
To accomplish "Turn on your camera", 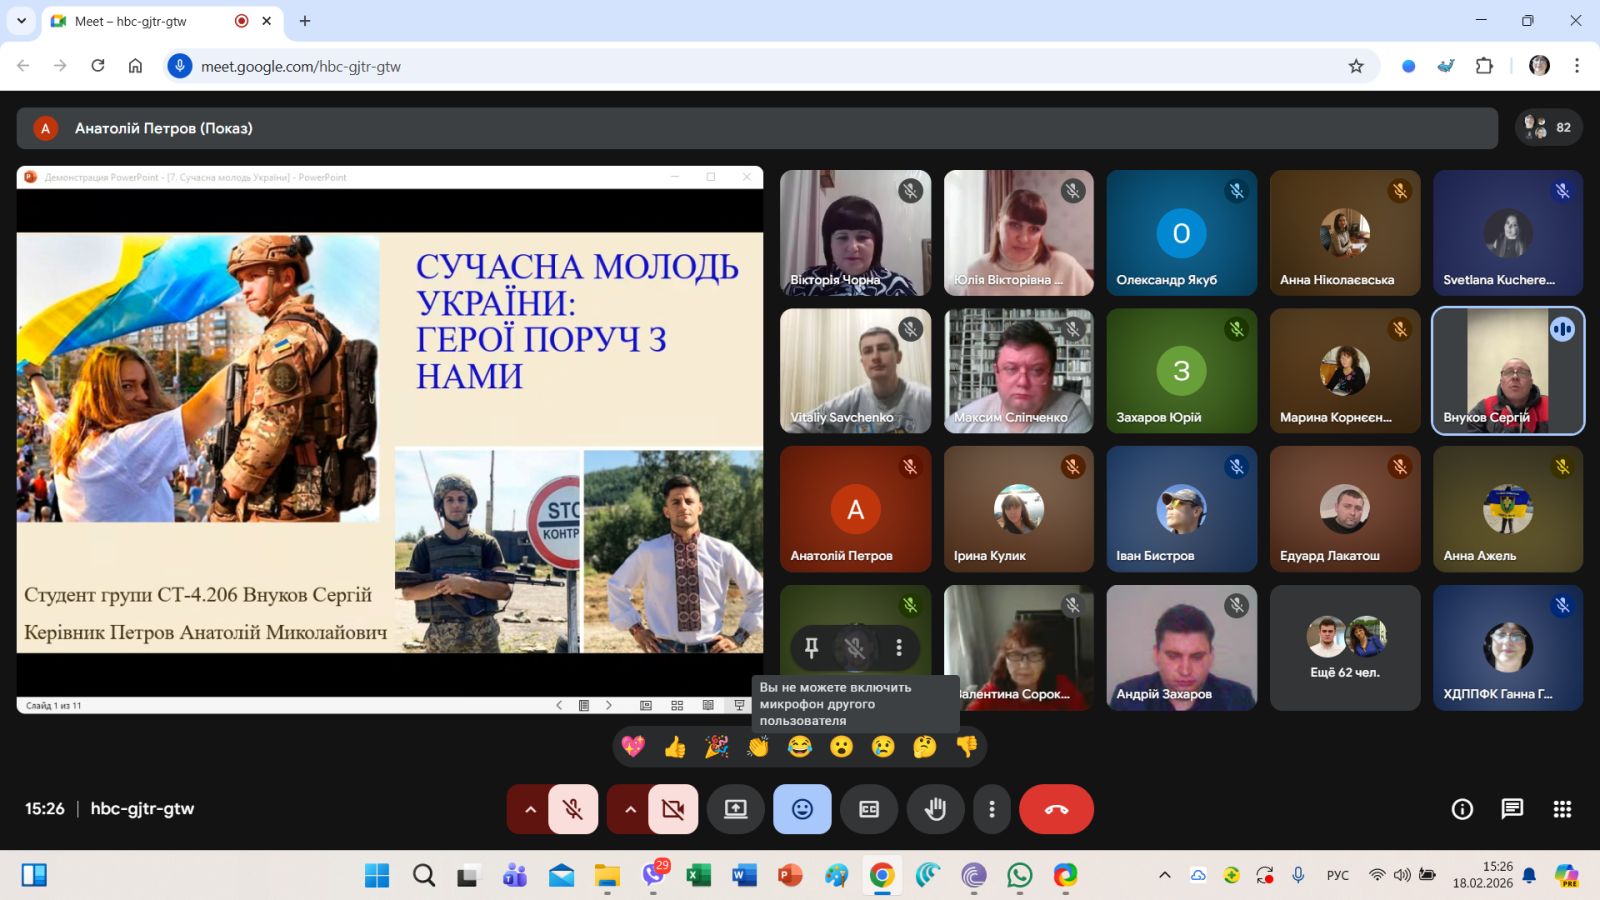I will 673,809.
